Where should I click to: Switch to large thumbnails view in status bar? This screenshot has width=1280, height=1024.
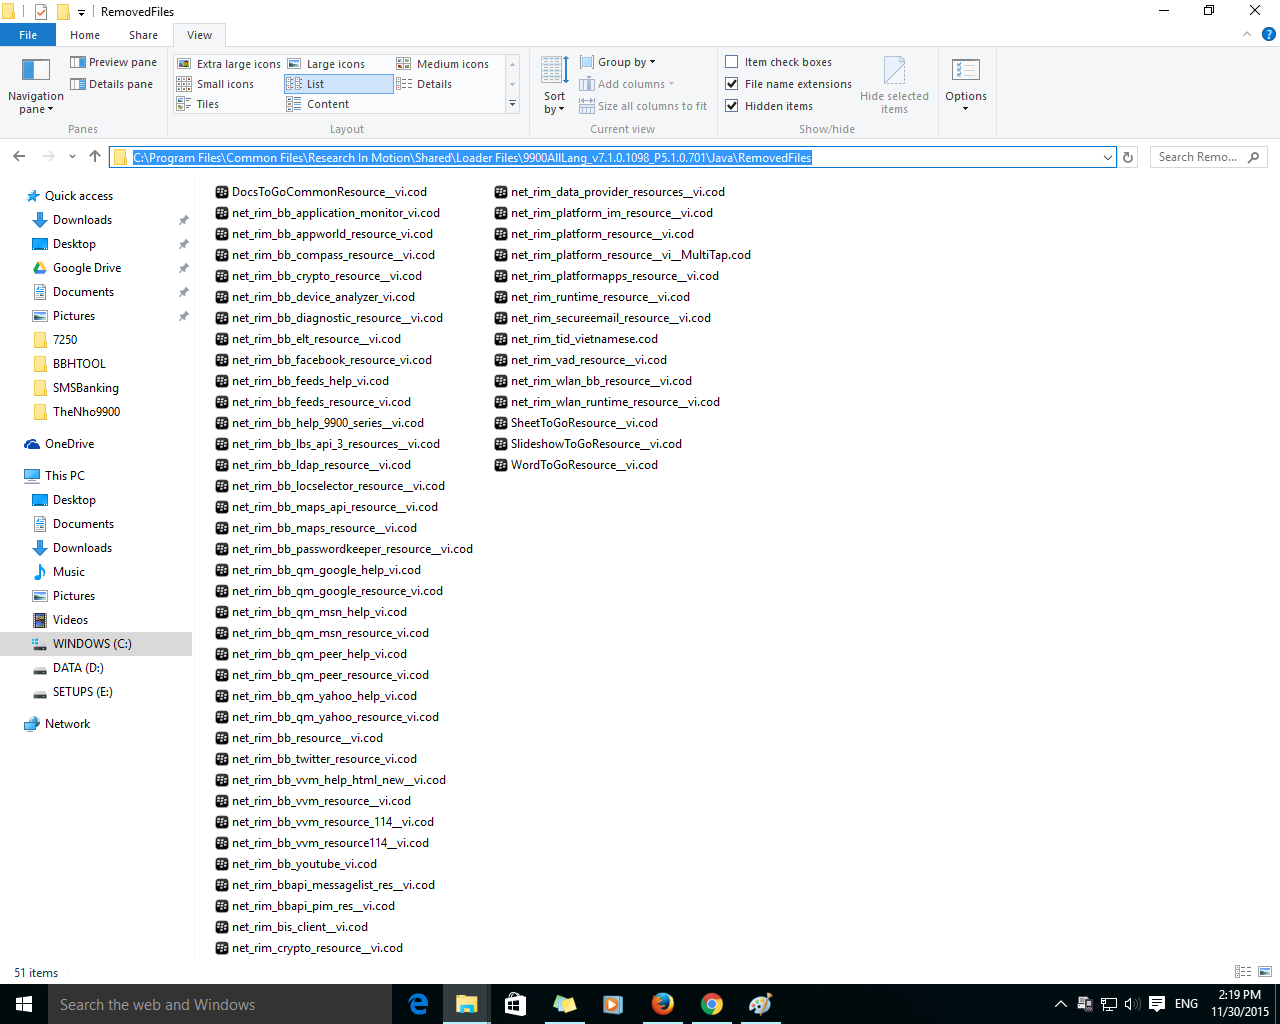1265,971
